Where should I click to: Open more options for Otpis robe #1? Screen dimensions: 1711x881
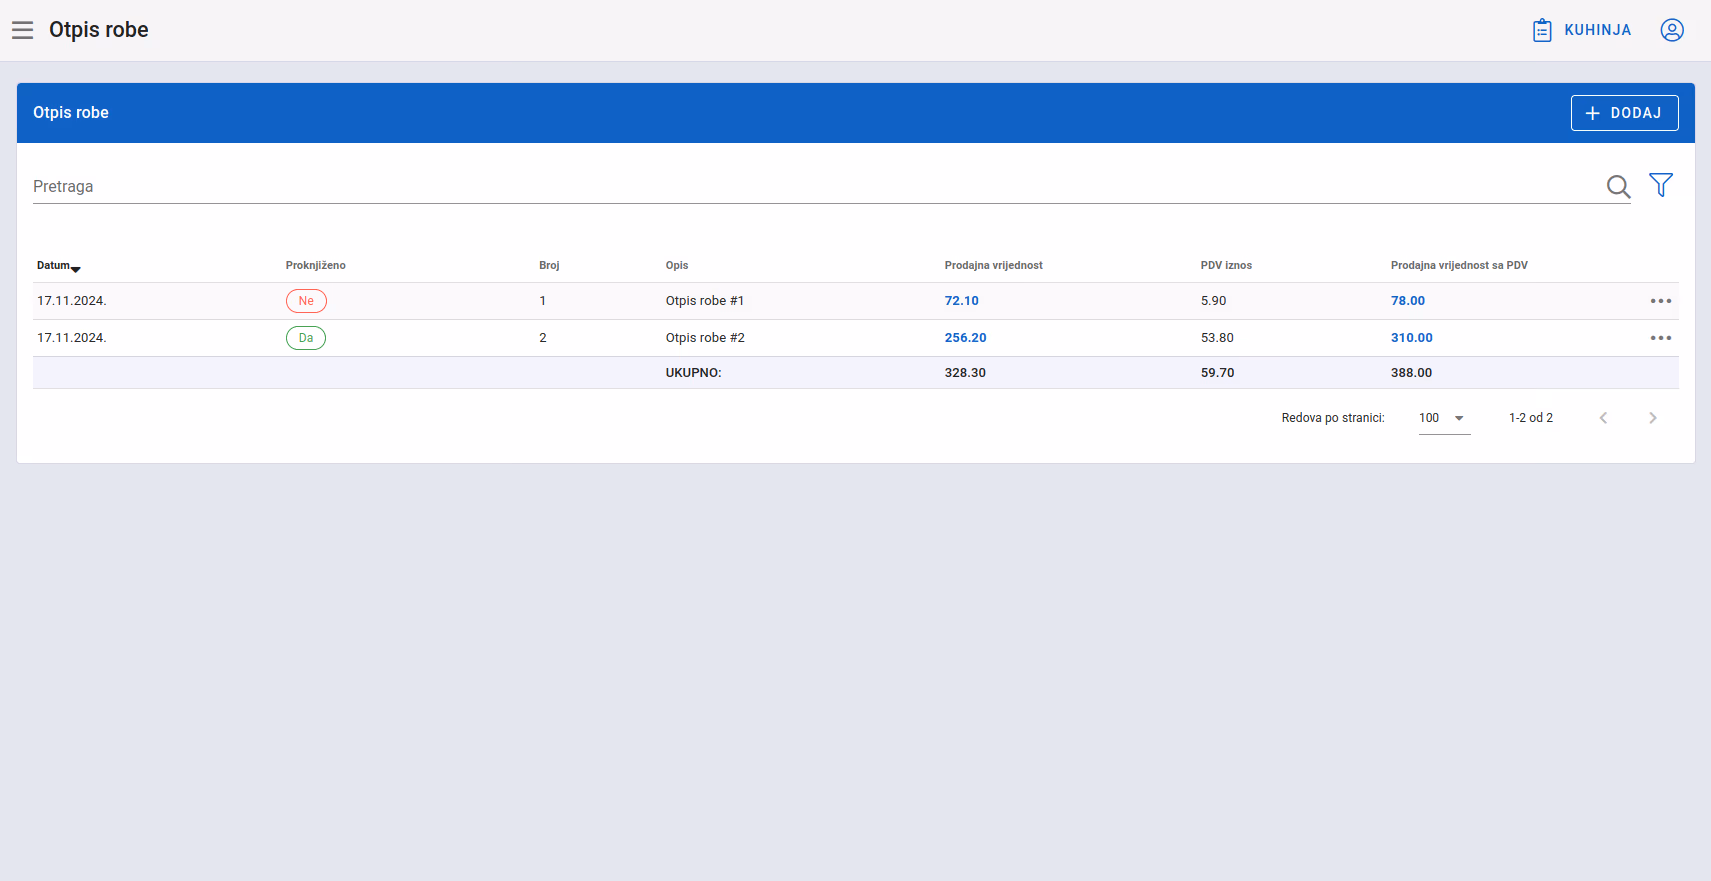pos(1661,301)
